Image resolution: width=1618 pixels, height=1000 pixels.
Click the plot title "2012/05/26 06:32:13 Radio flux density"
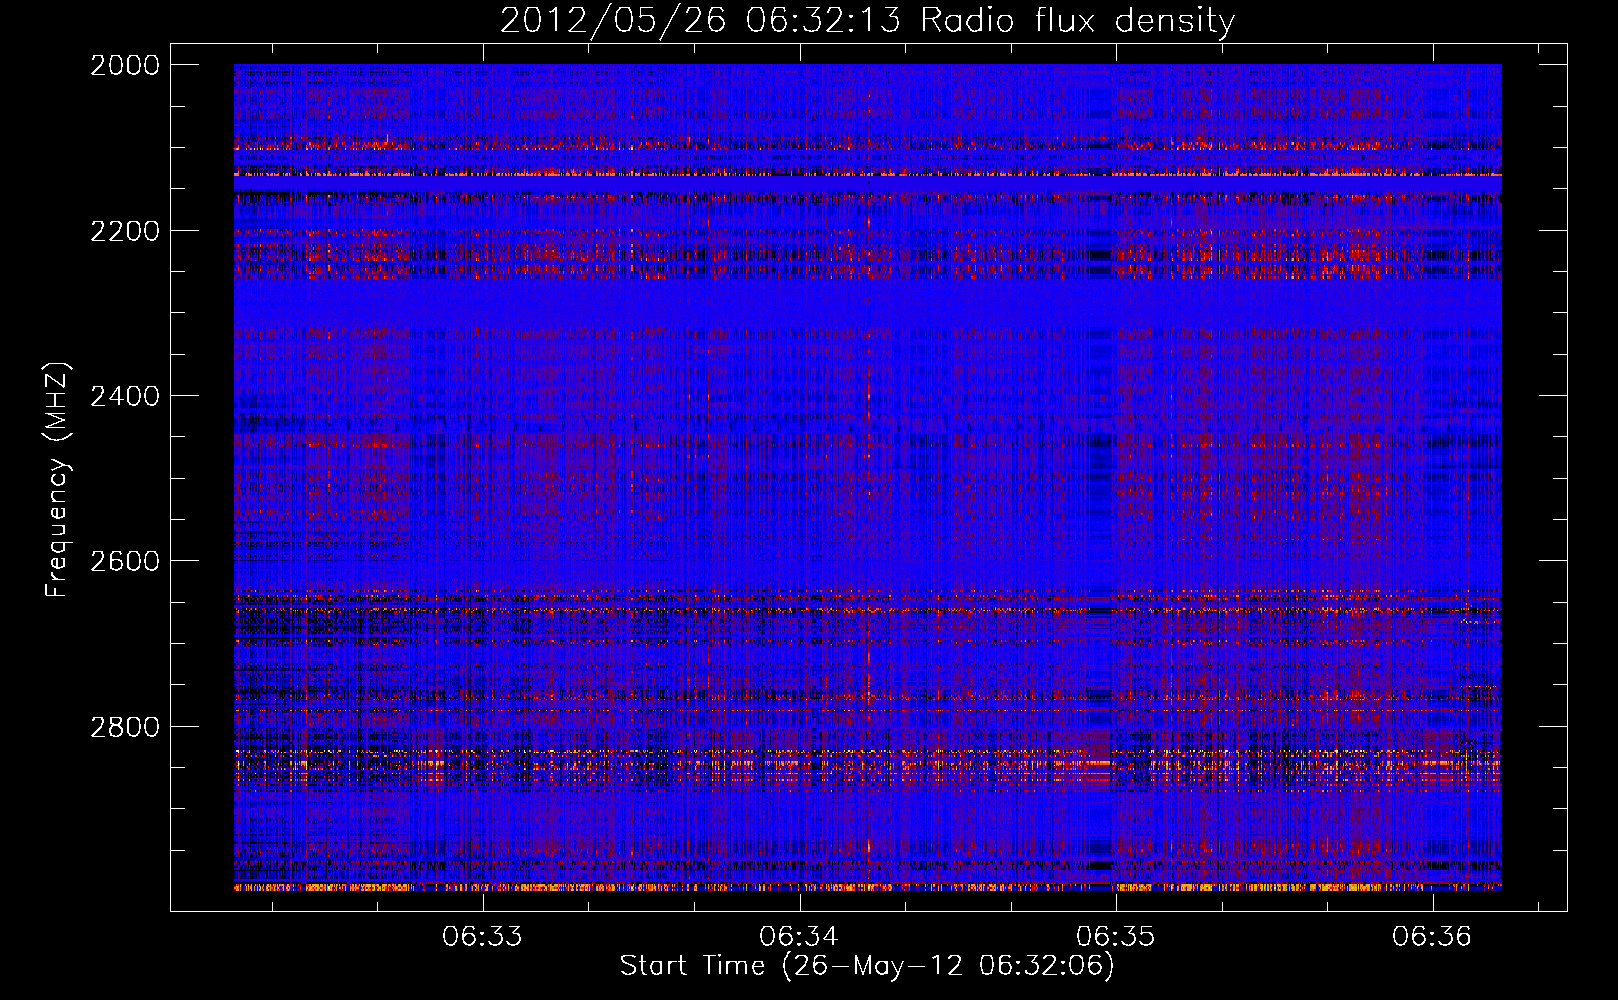867,20
